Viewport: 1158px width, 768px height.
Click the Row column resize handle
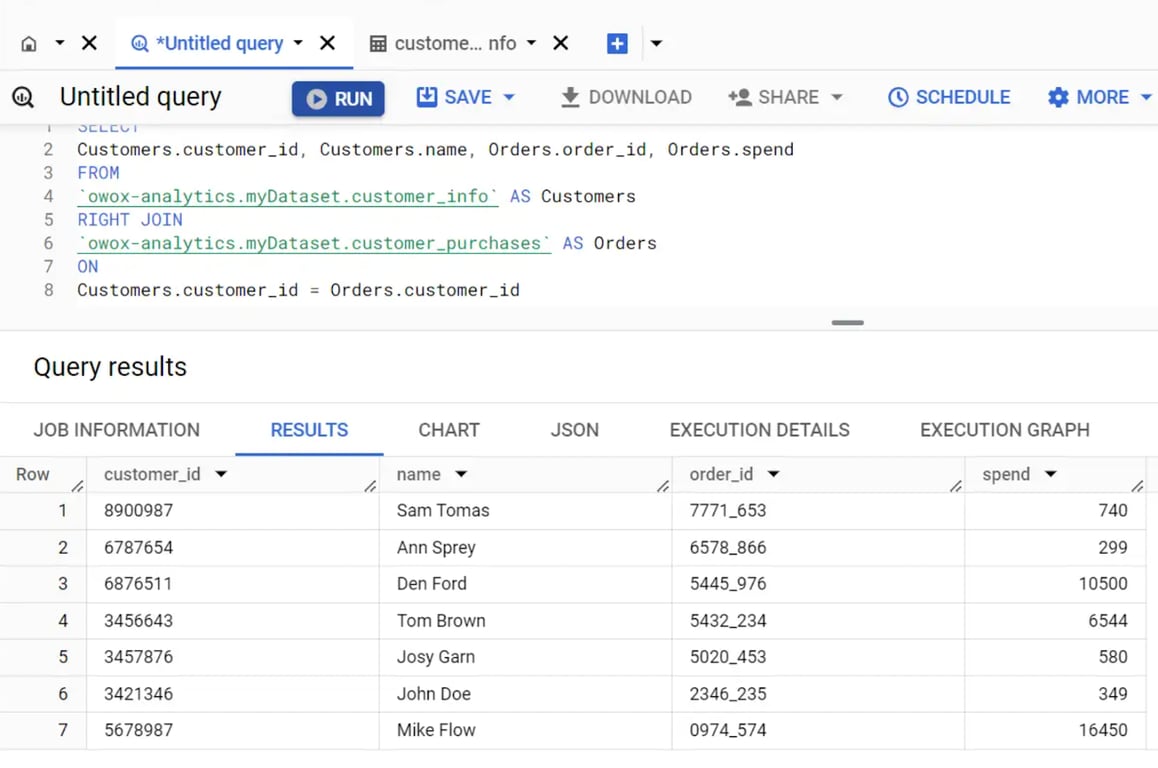(78, 485)
